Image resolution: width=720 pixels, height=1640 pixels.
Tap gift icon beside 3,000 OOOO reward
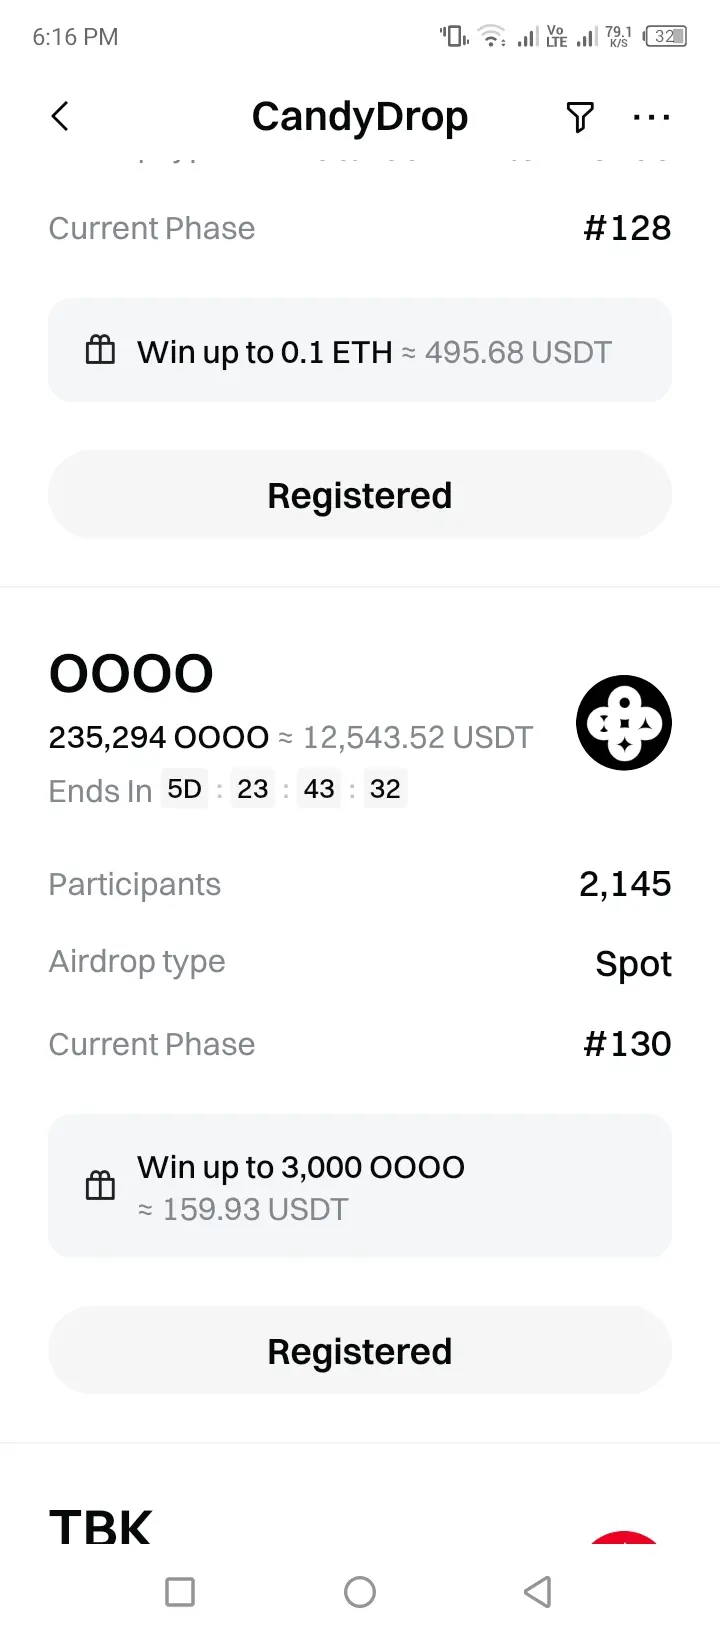100,1186
